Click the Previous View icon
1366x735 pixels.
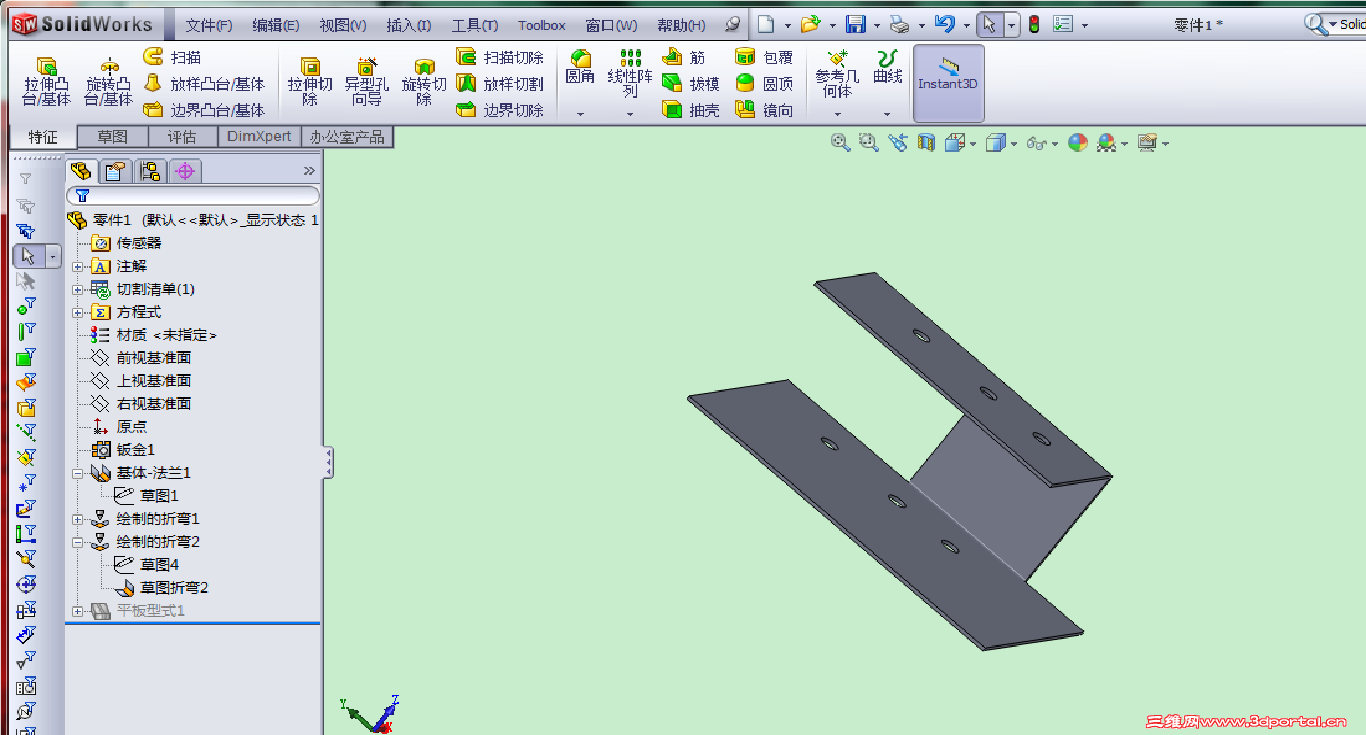[897, 143]
